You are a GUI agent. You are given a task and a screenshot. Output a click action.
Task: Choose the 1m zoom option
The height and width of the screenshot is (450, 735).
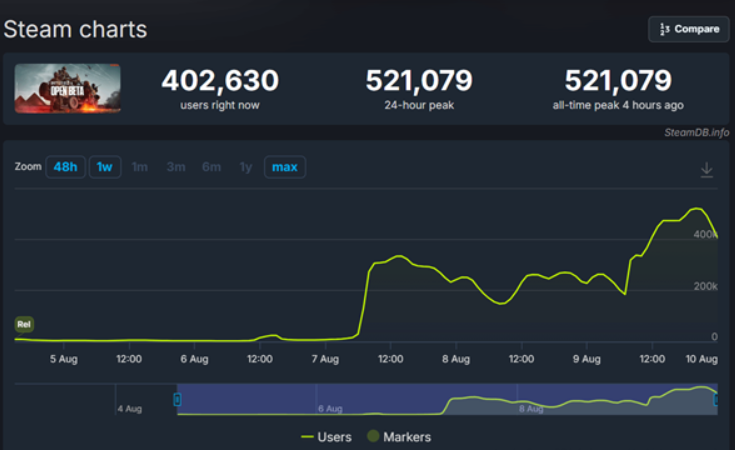coord(140,167)
